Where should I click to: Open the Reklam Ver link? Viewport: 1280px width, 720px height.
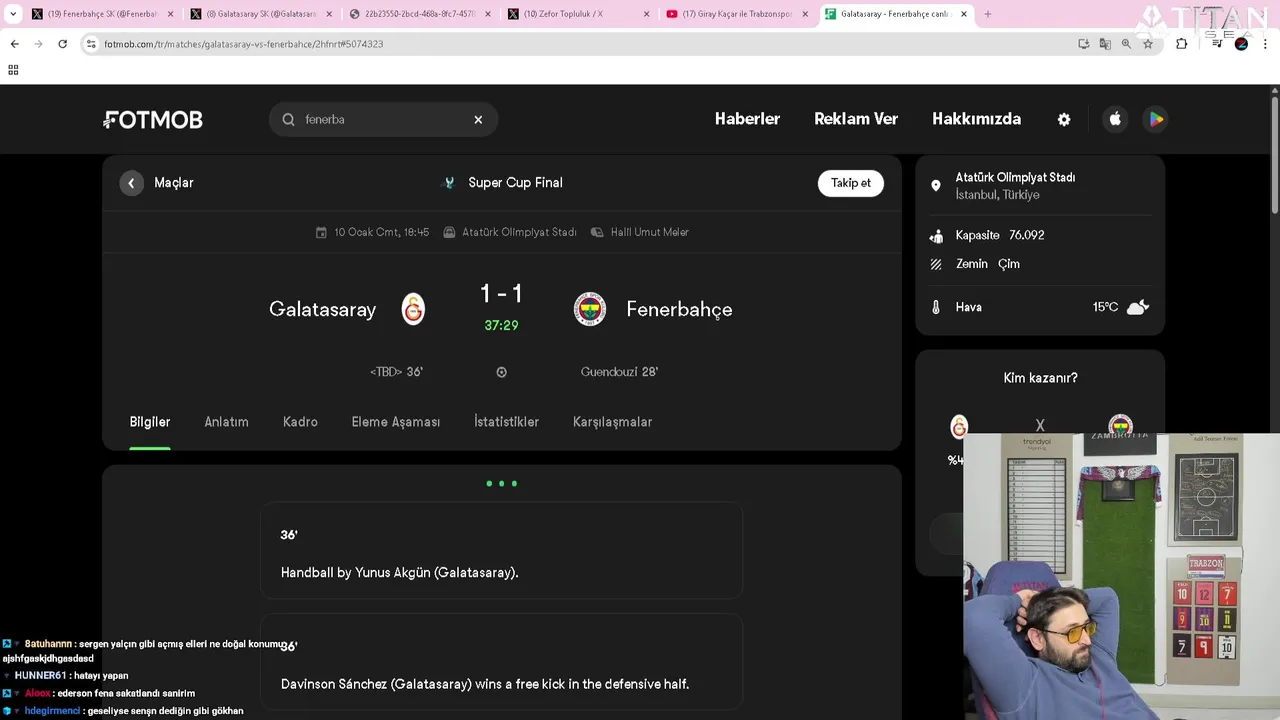pyautogui.click(x=856, y=119)
